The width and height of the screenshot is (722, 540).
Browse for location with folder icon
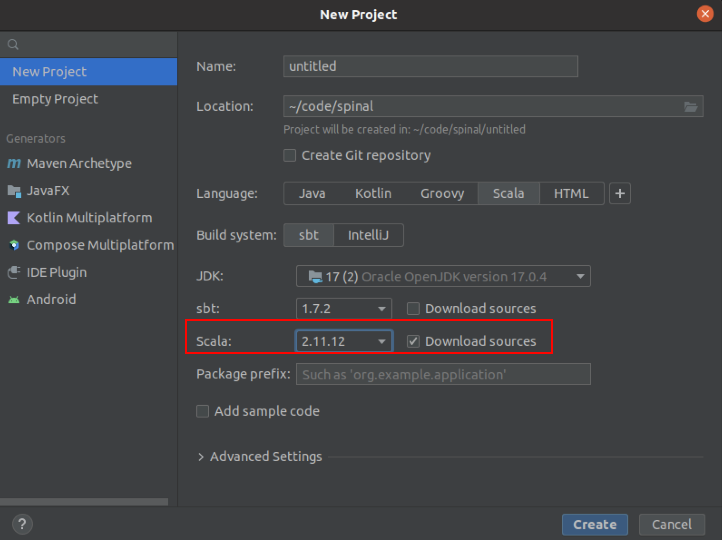pyautogui.click(x=690, y=107)
